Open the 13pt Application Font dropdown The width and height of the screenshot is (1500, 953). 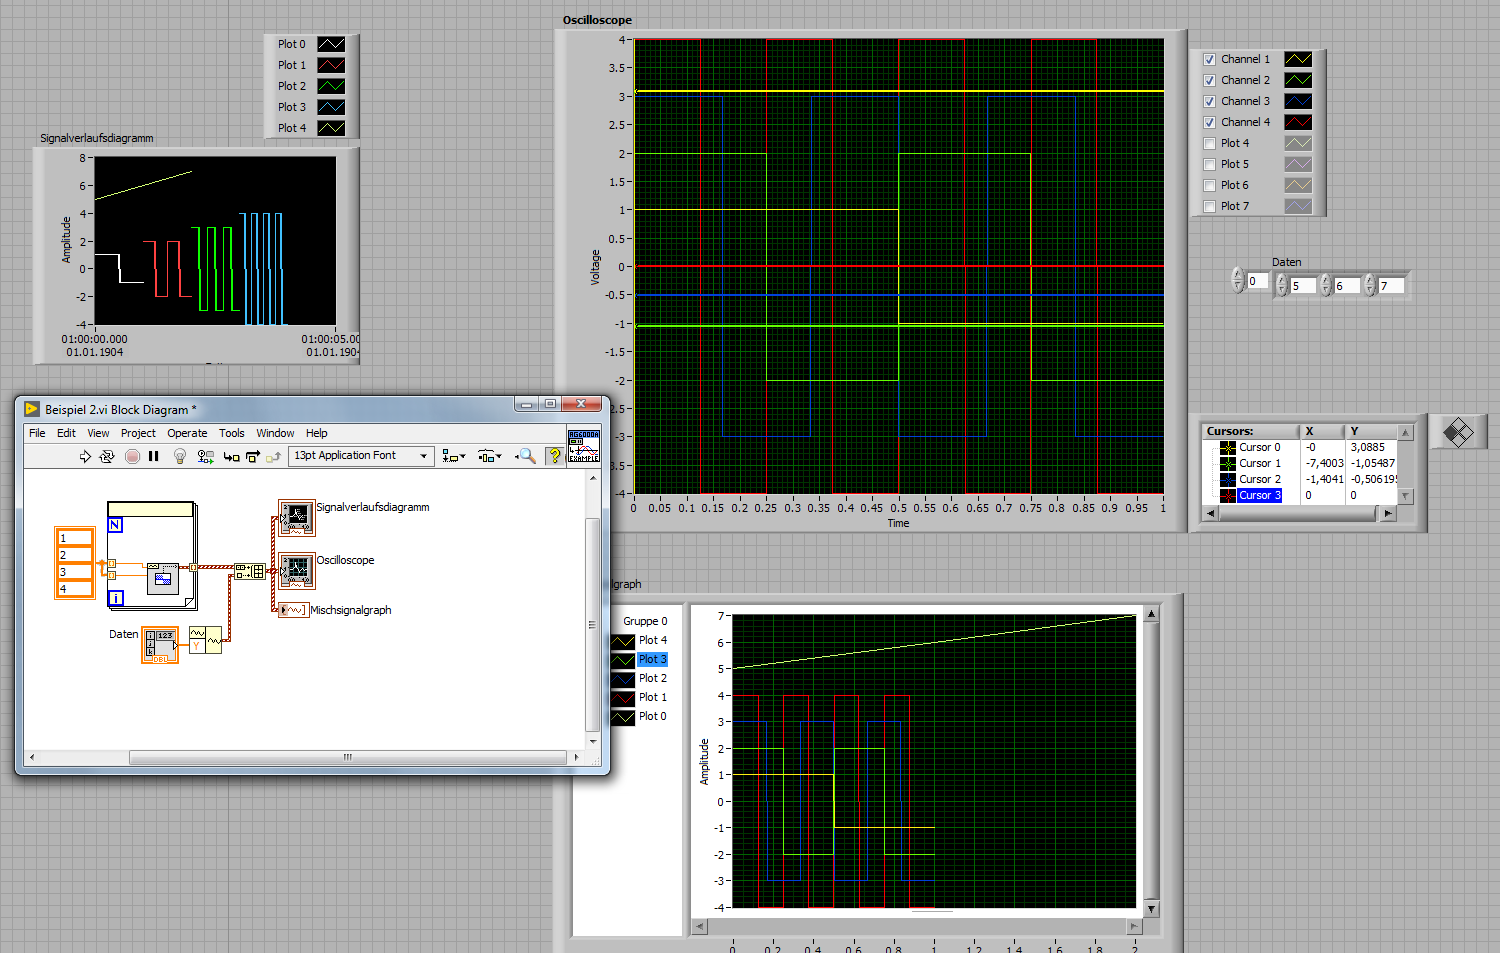click(361, 456)
